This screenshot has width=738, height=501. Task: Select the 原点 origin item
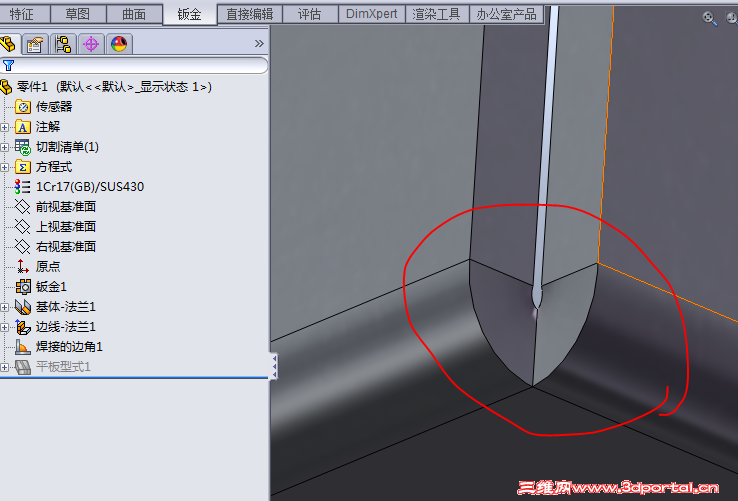[x=48, y=267]
